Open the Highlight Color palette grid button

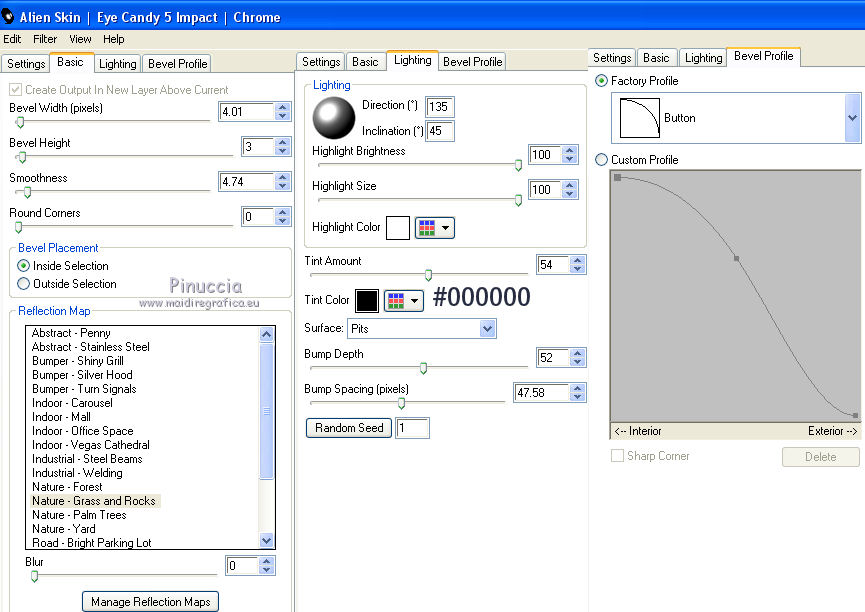click(x=434, y=227)
